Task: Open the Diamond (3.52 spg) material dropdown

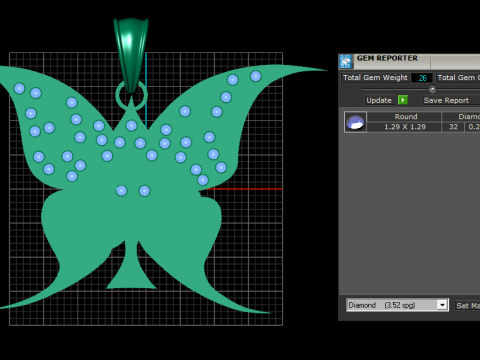Action: 397,305
